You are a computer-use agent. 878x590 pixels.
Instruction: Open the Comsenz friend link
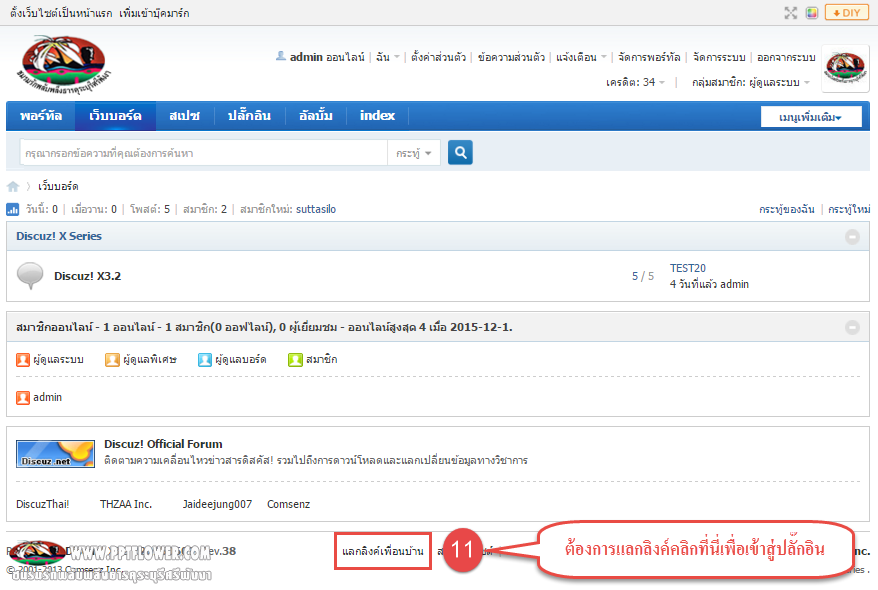pos(288,504)
